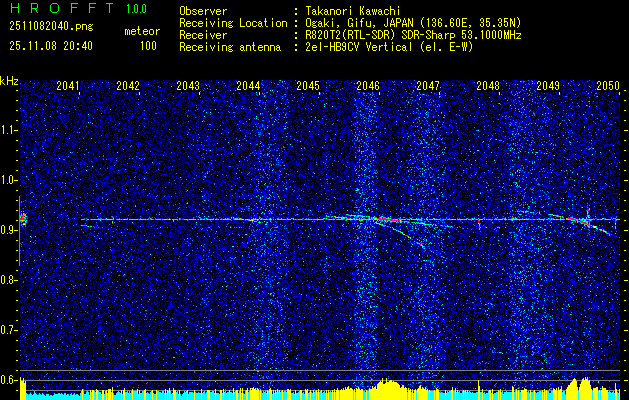Screen dimensions: 629x400
Task: Click the 1.0 kHz axis label
Action: (x=8, y=180)
